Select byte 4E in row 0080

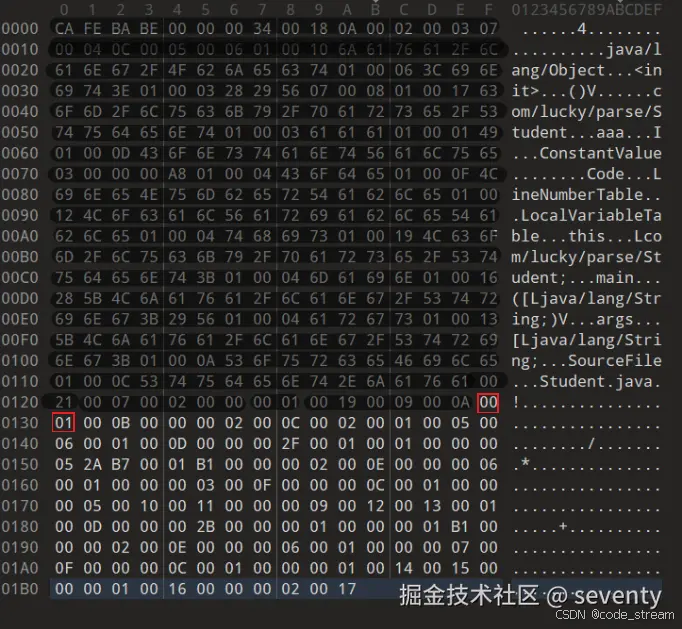click(149, 194)
